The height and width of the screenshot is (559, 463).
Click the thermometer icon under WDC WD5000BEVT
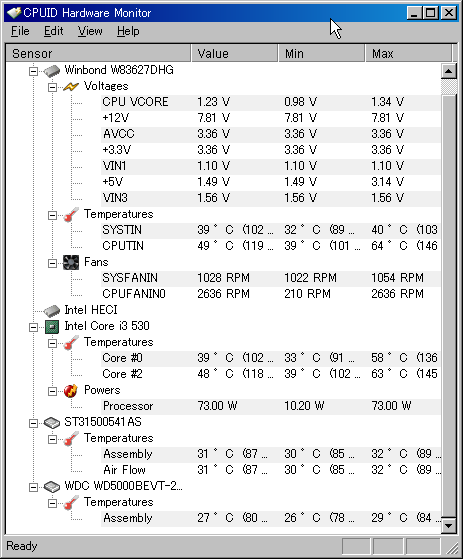click(71, 503)
